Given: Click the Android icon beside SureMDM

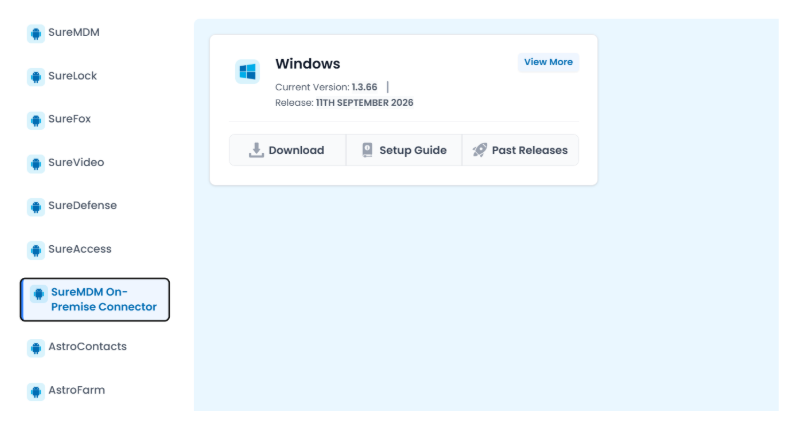Looking at the screenshot, I should pos(35,33).
